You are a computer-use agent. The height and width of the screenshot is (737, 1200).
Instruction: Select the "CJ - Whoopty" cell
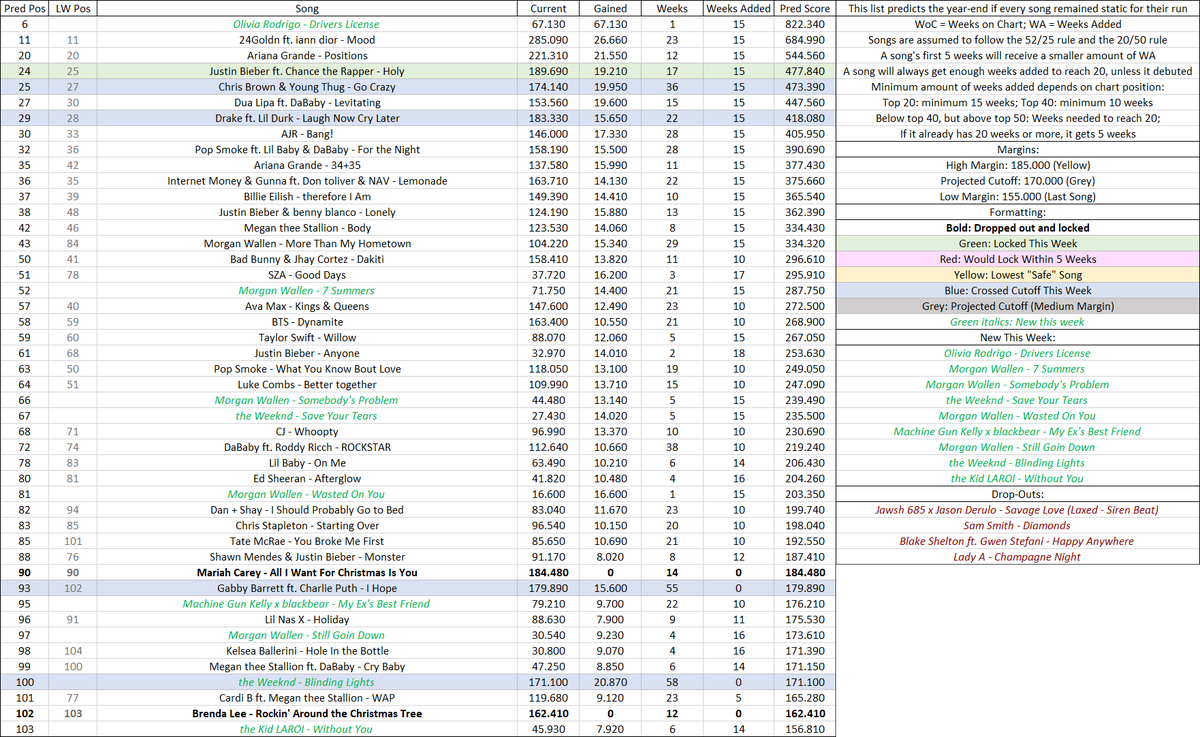pyautogui.click(x=308, y=431)
